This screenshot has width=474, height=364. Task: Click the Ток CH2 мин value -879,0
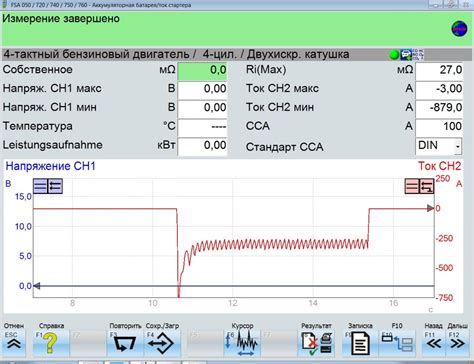tap(439, 108)
